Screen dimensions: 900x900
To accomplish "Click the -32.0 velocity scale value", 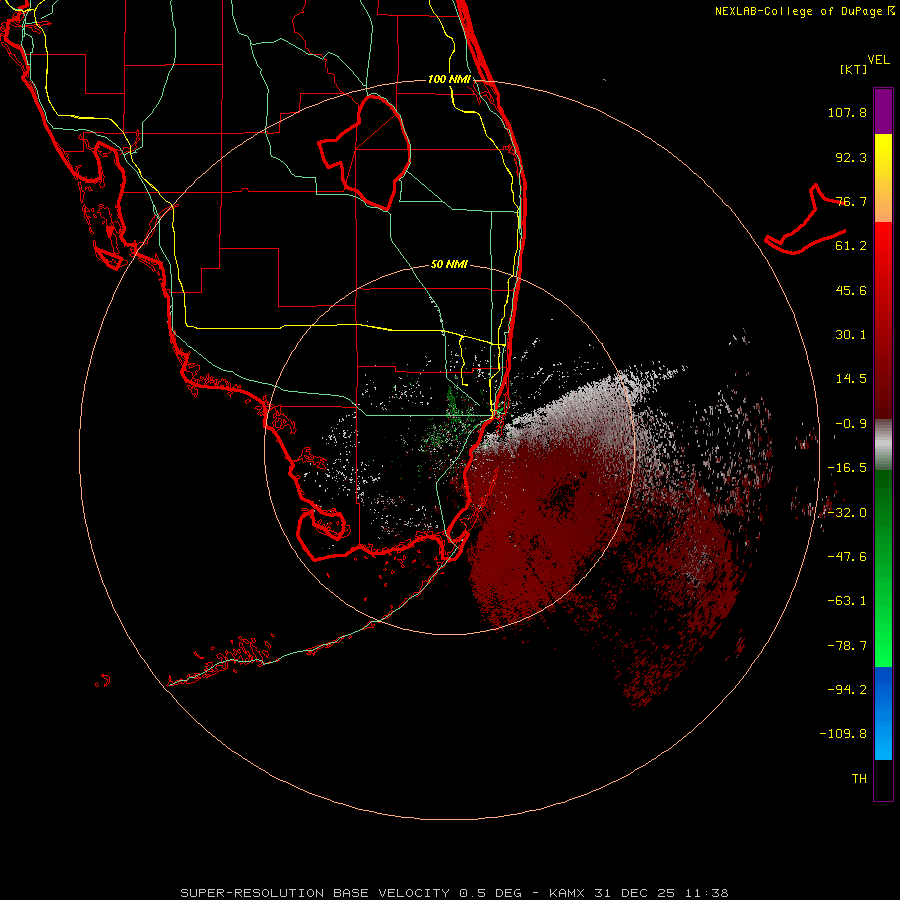I will [847, 513].
